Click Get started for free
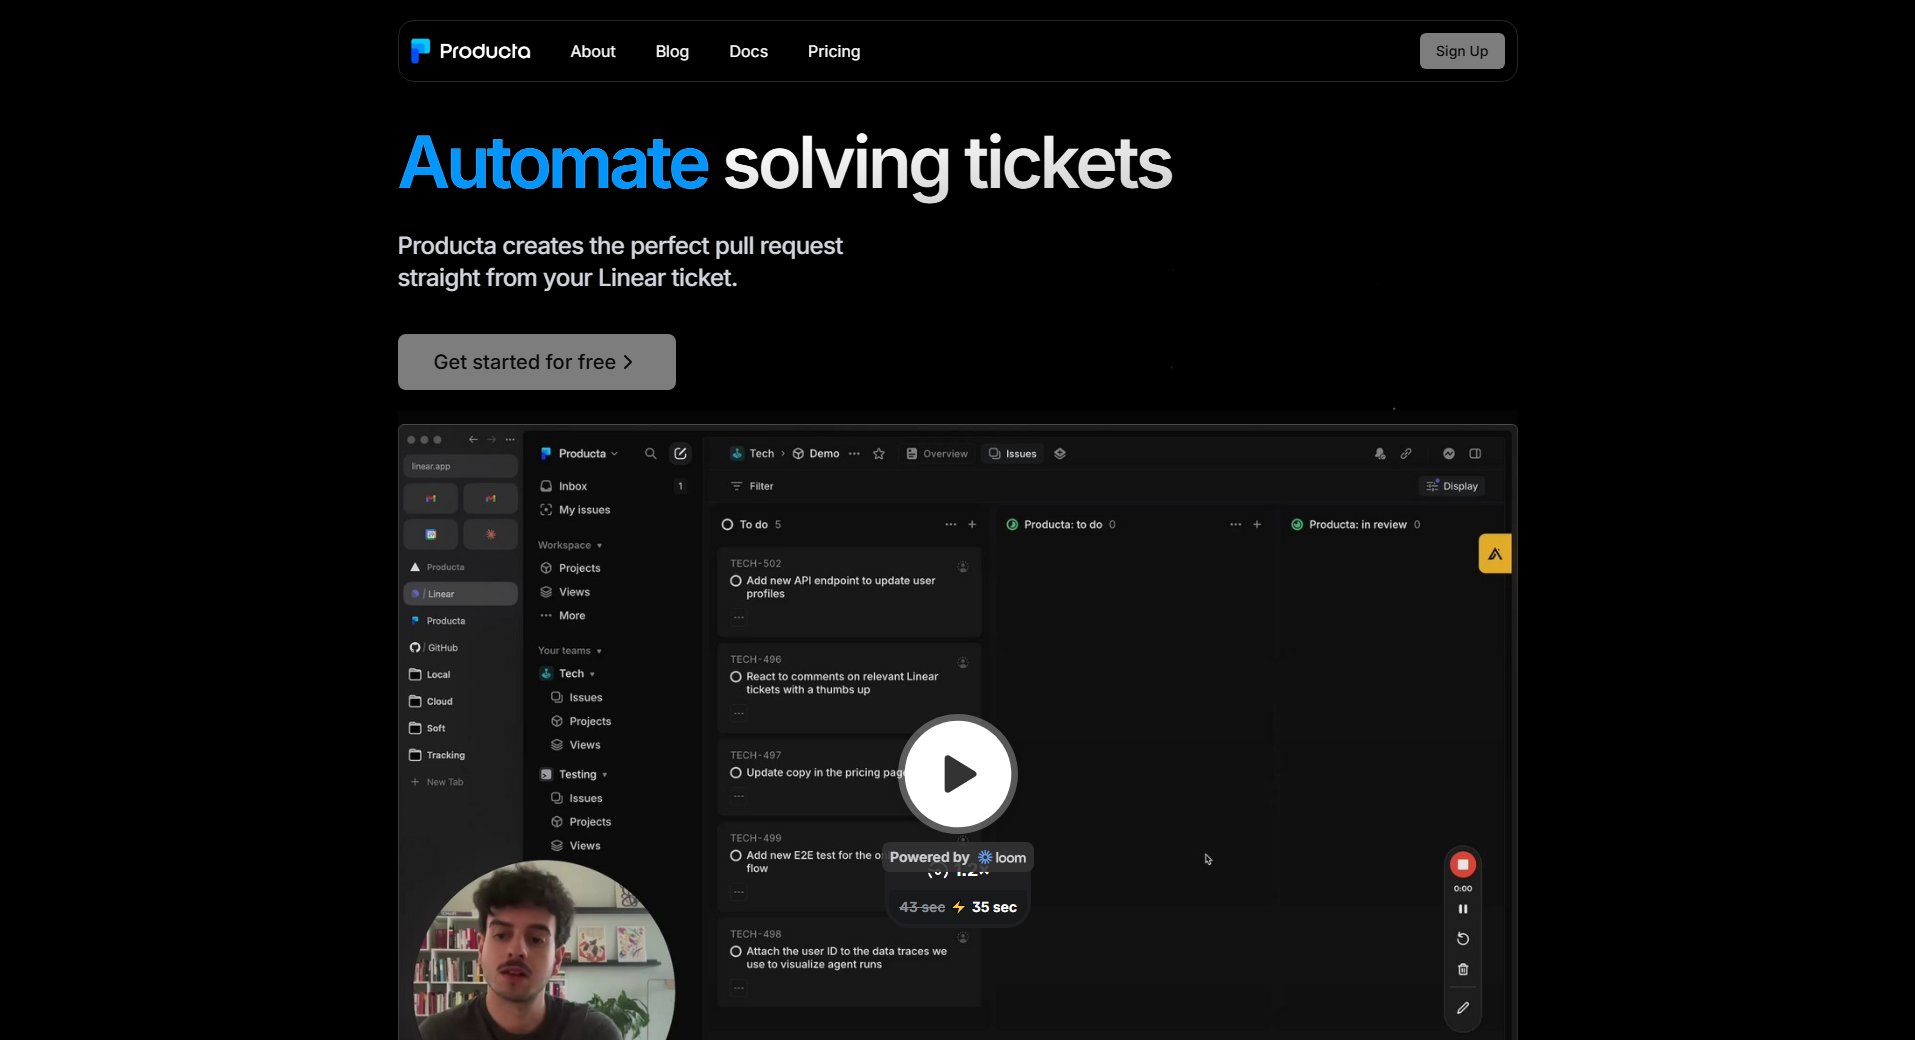 [x=536, y=361]
